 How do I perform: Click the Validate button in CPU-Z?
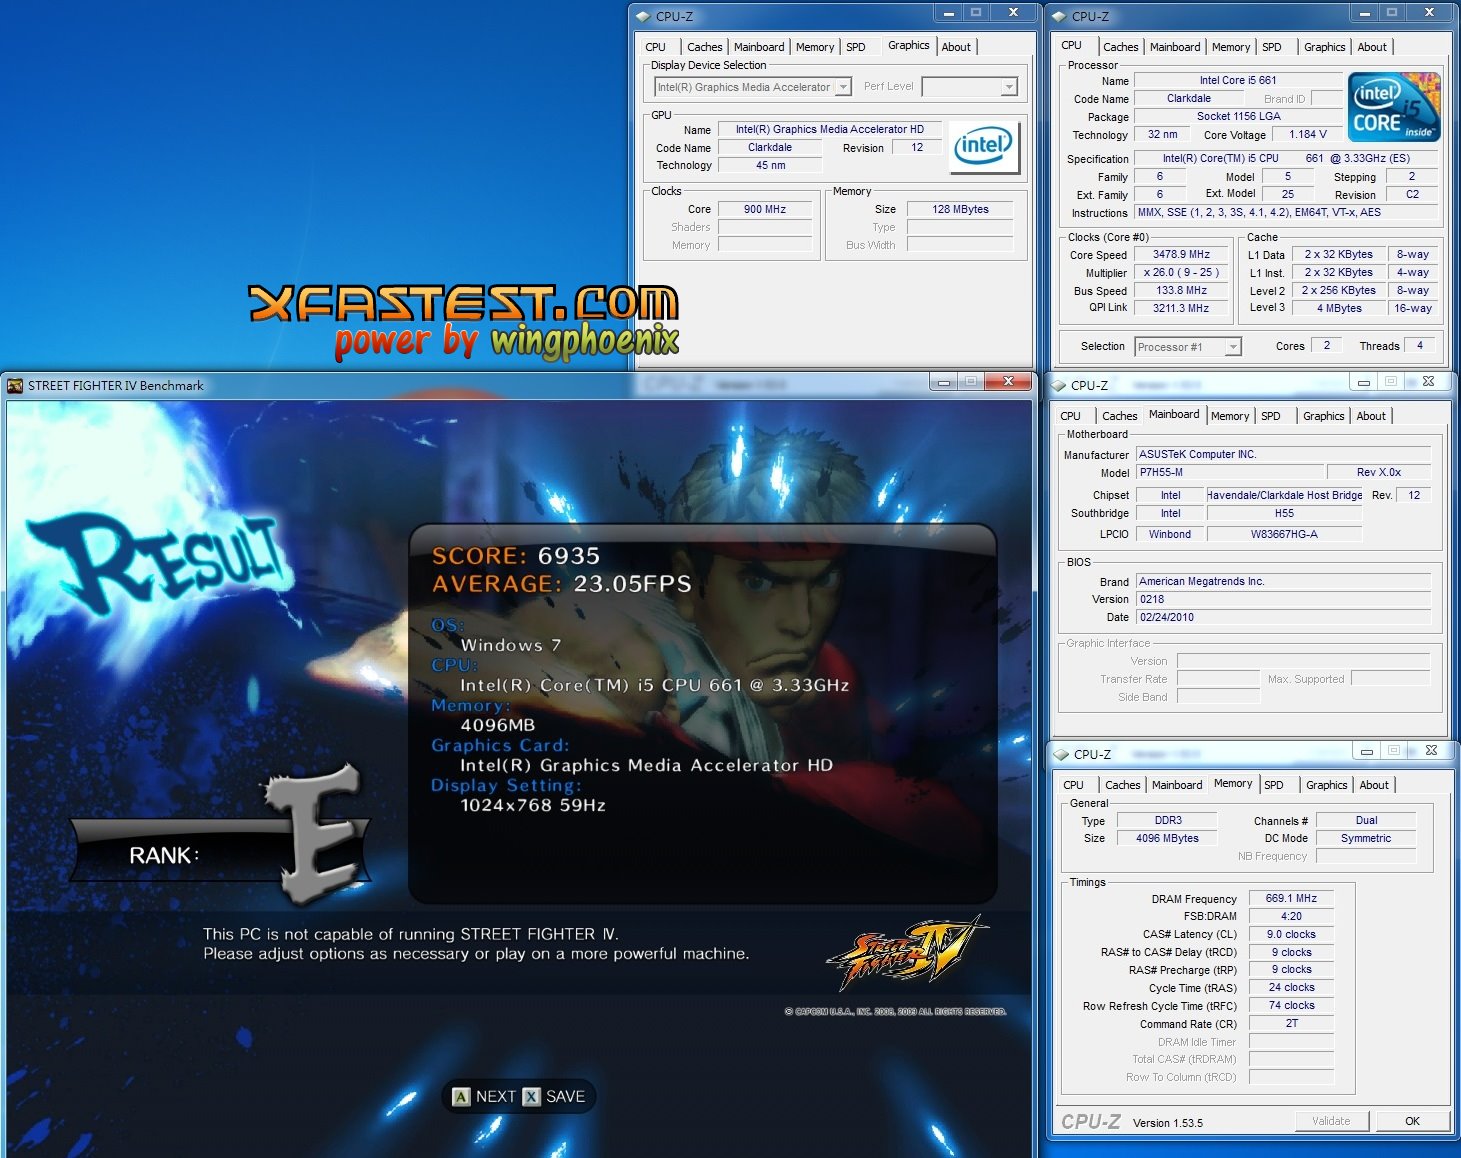1331,1121
